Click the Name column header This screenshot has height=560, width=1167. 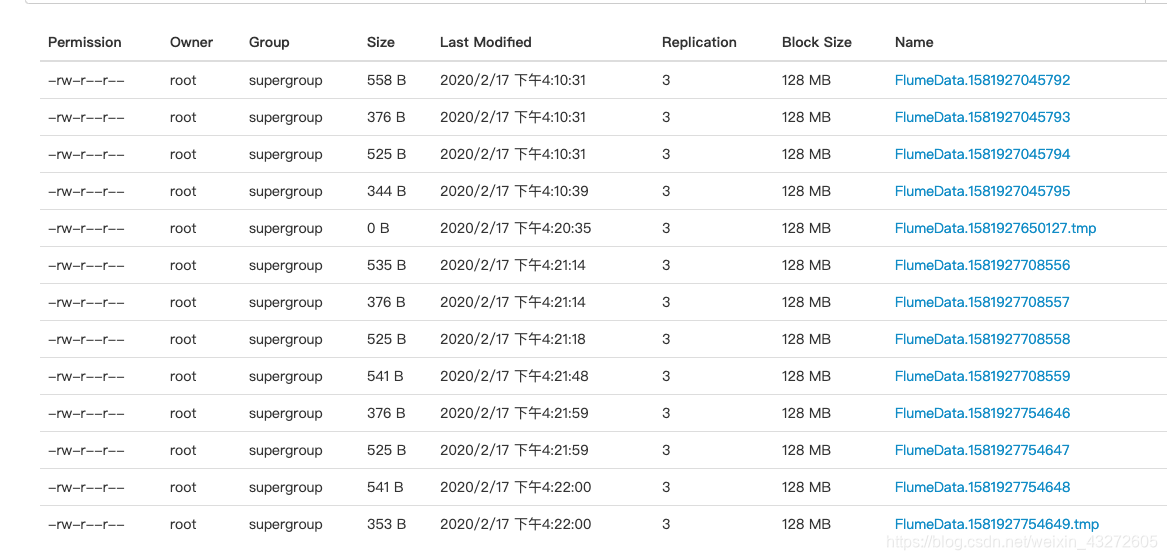pyautogui.click(x=914, y=42)
